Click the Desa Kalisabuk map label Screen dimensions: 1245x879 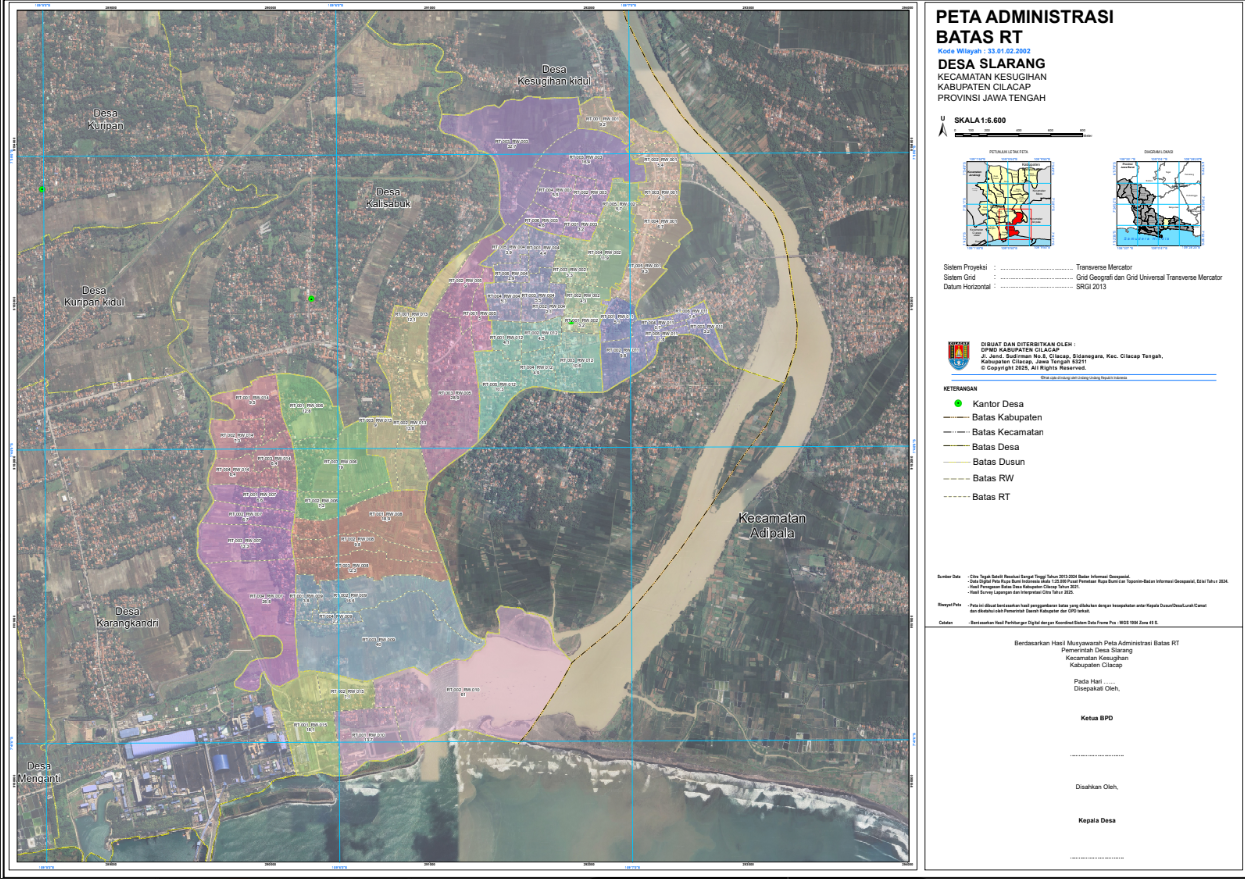tap(389, 197)
